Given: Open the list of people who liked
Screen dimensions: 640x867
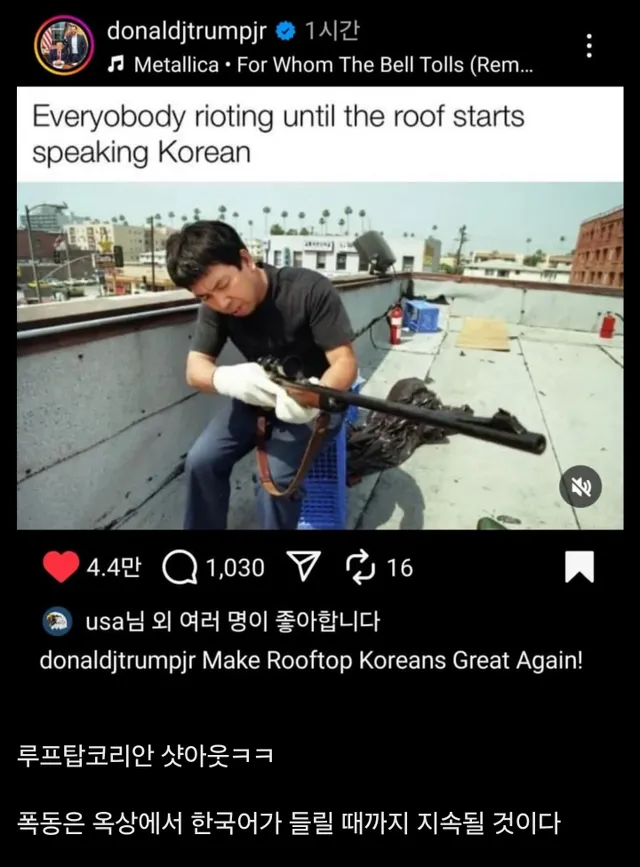Looking at the screenshot, I should coord(233,621).
